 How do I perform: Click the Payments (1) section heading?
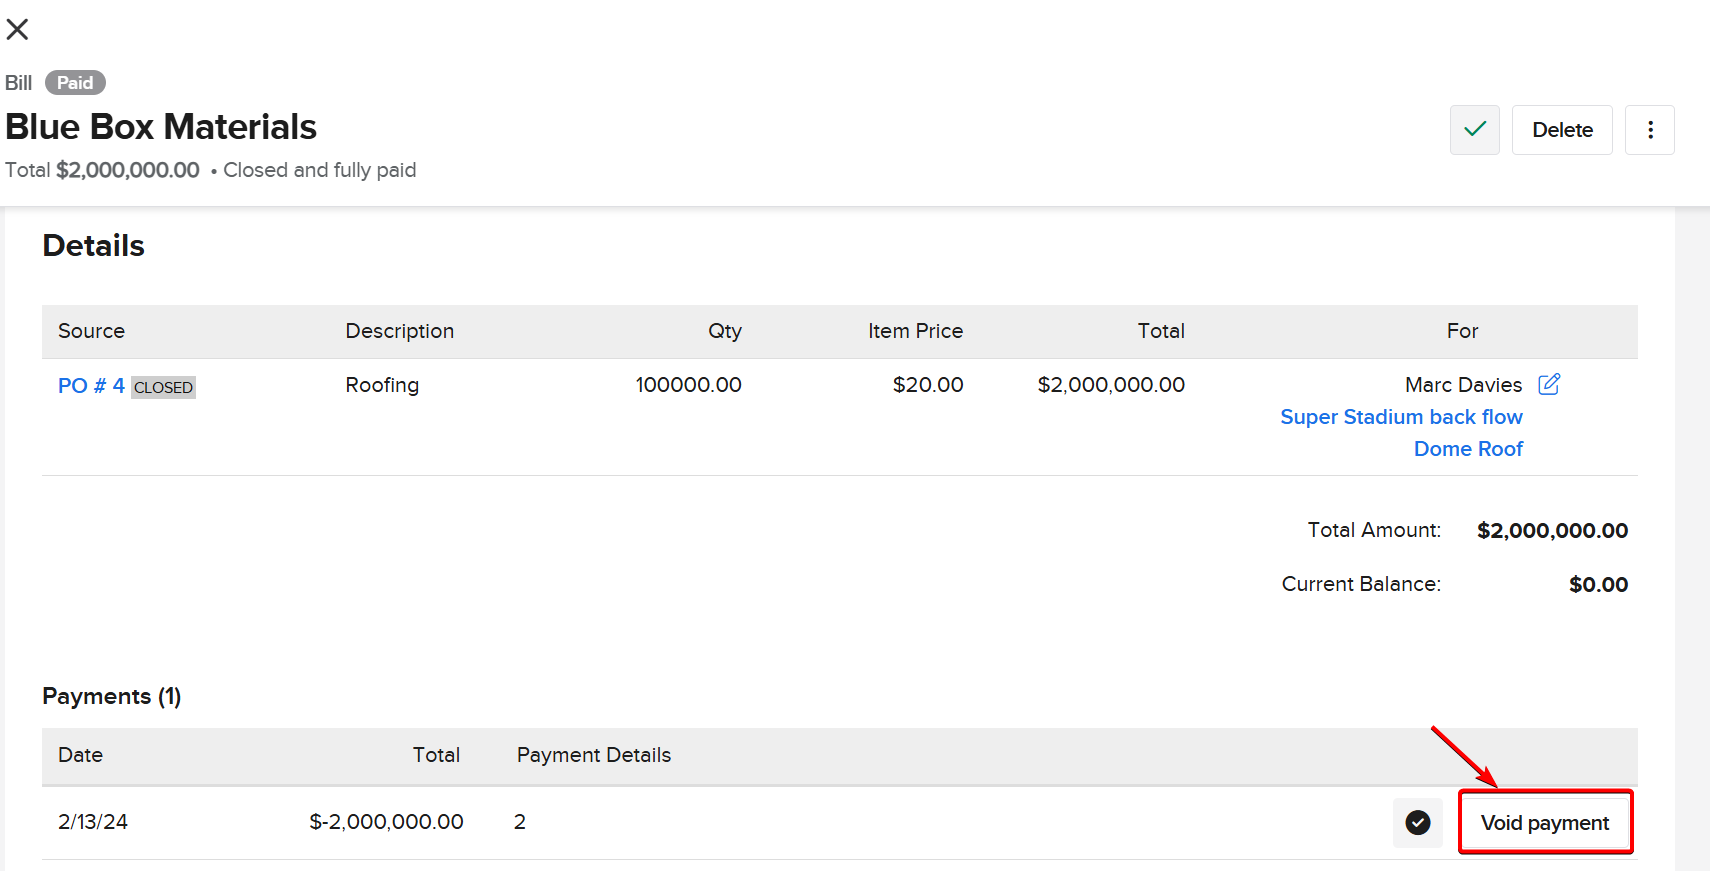(x=111, y=696)
